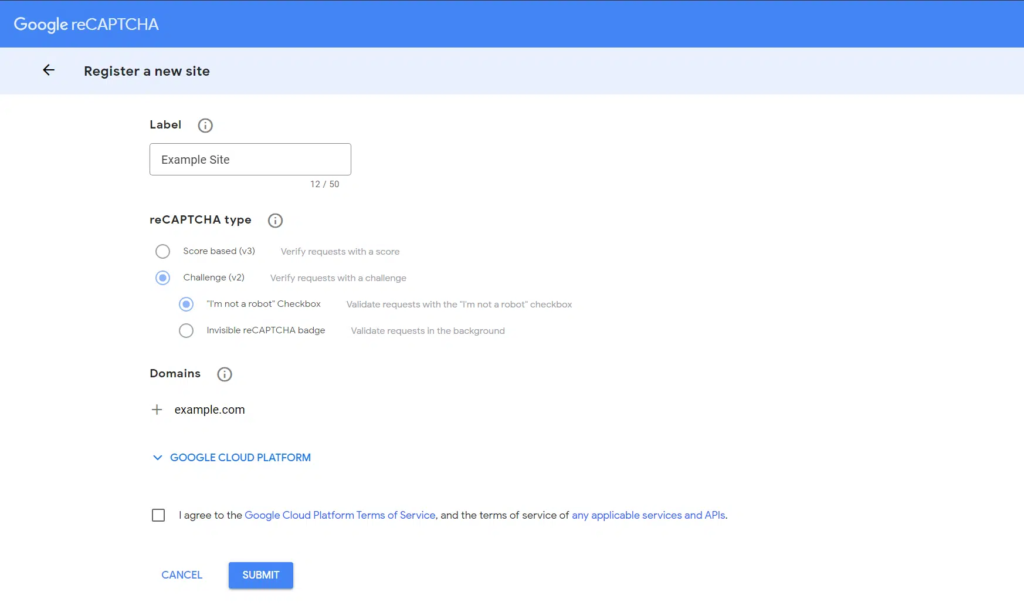Expand the Google Cloud Platform section
Image resolution: width=1024 pixels, height=612 pixels.
tap(240, 458)
